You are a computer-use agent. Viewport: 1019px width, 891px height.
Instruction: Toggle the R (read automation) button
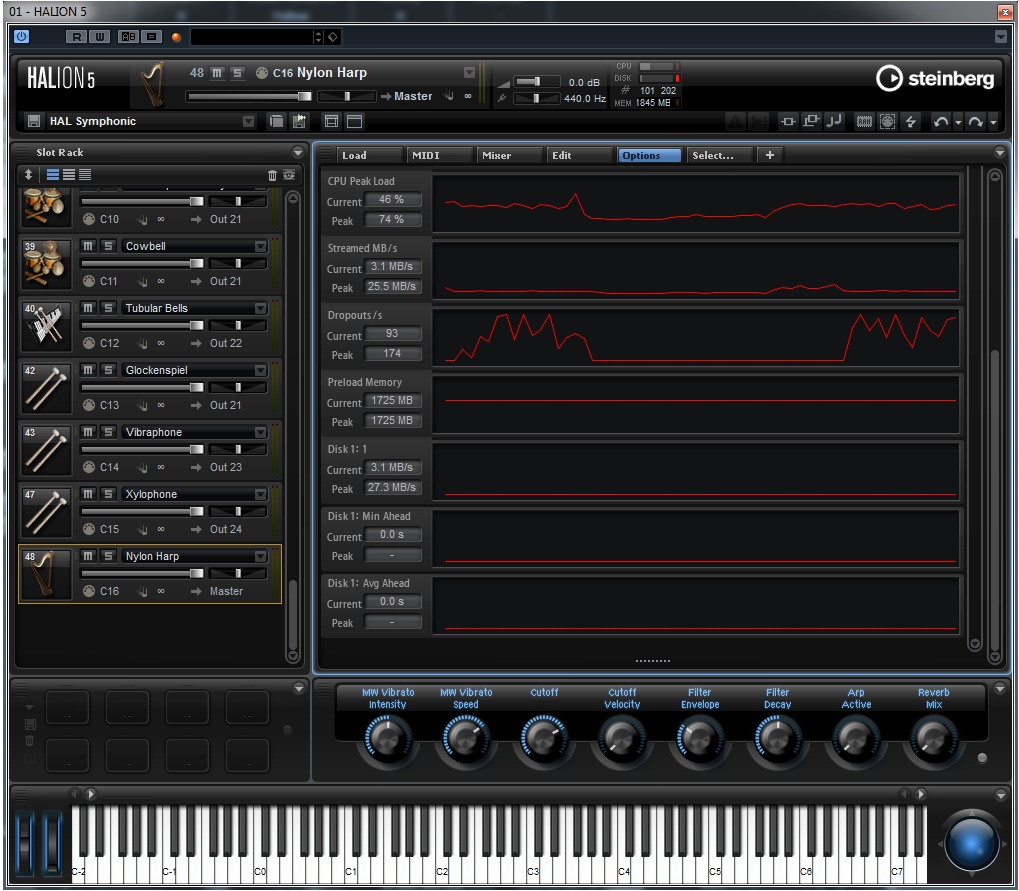pyautogui.click(x=77, y=37)
